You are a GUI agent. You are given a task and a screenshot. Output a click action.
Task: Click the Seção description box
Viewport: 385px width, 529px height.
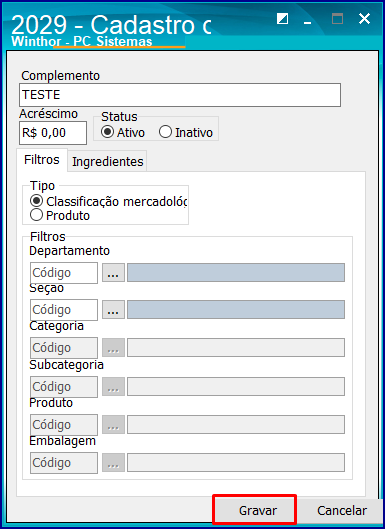[x=236, y=310]
